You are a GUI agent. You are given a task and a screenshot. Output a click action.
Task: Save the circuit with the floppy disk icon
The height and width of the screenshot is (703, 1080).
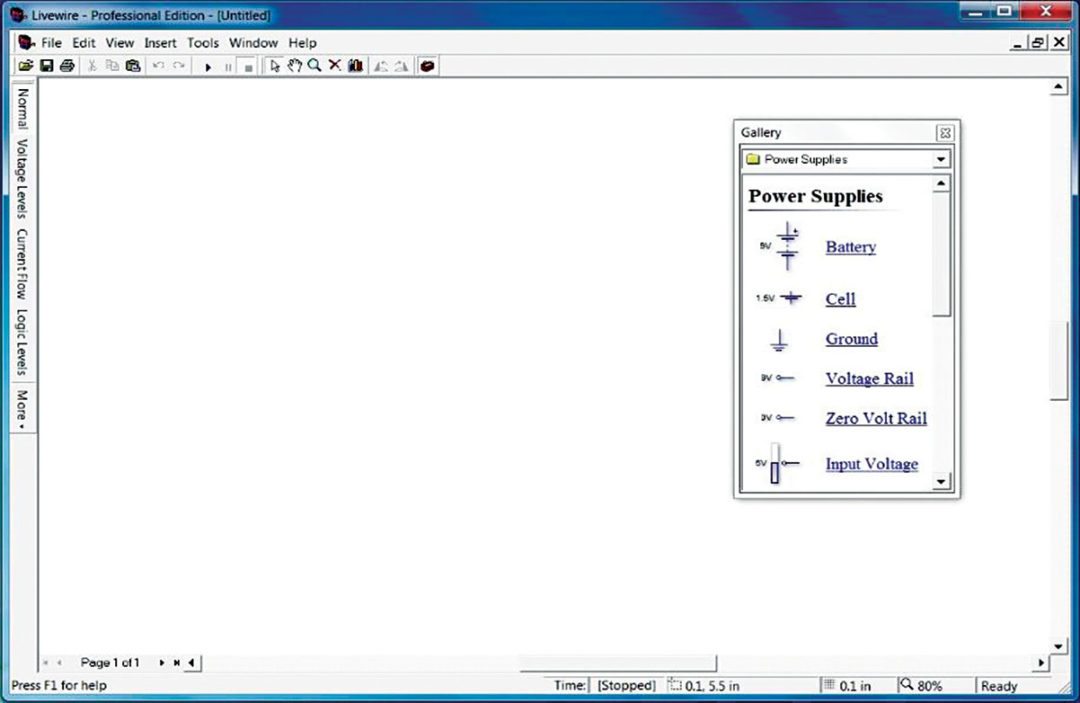point(46,66)
